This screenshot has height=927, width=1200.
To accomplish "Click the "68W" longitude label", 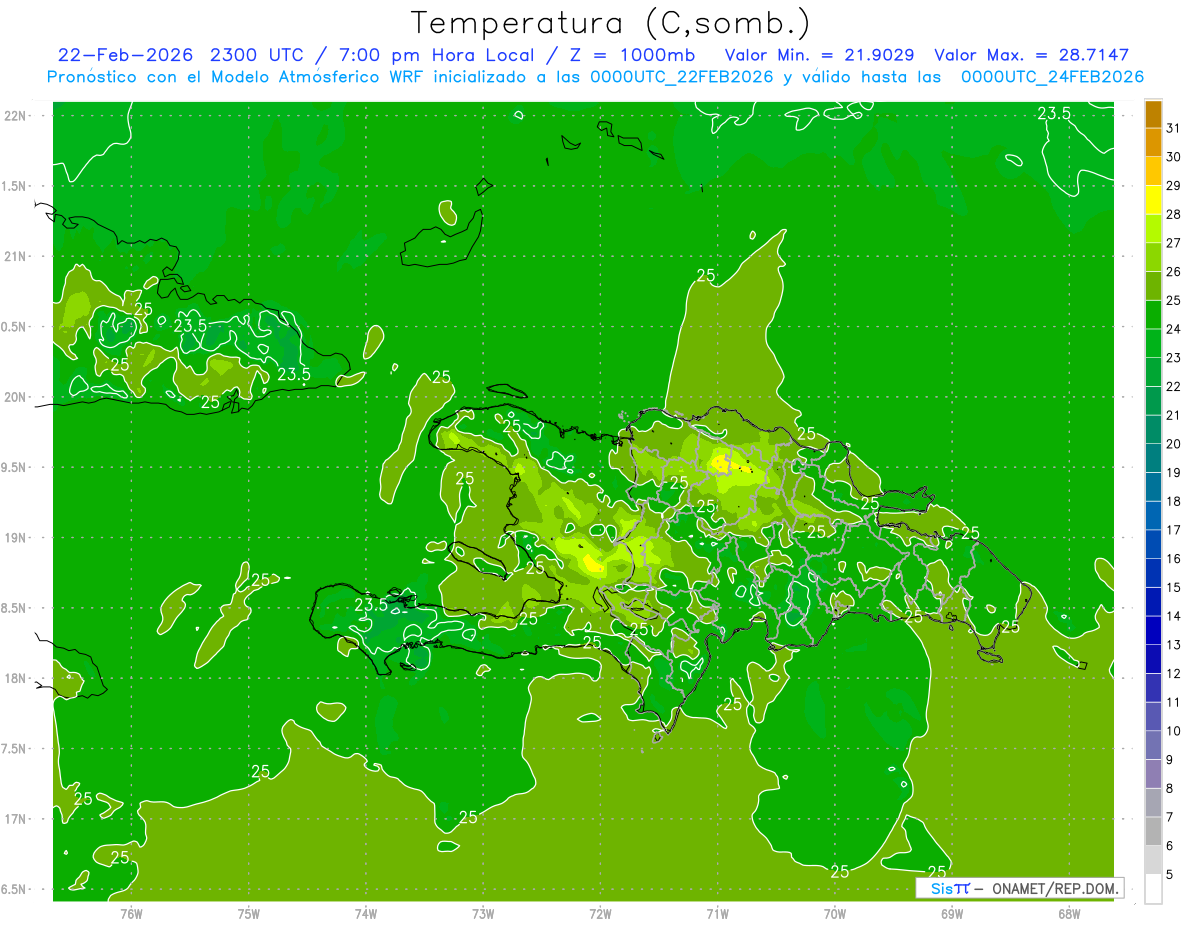I will tap(1069, 913).
